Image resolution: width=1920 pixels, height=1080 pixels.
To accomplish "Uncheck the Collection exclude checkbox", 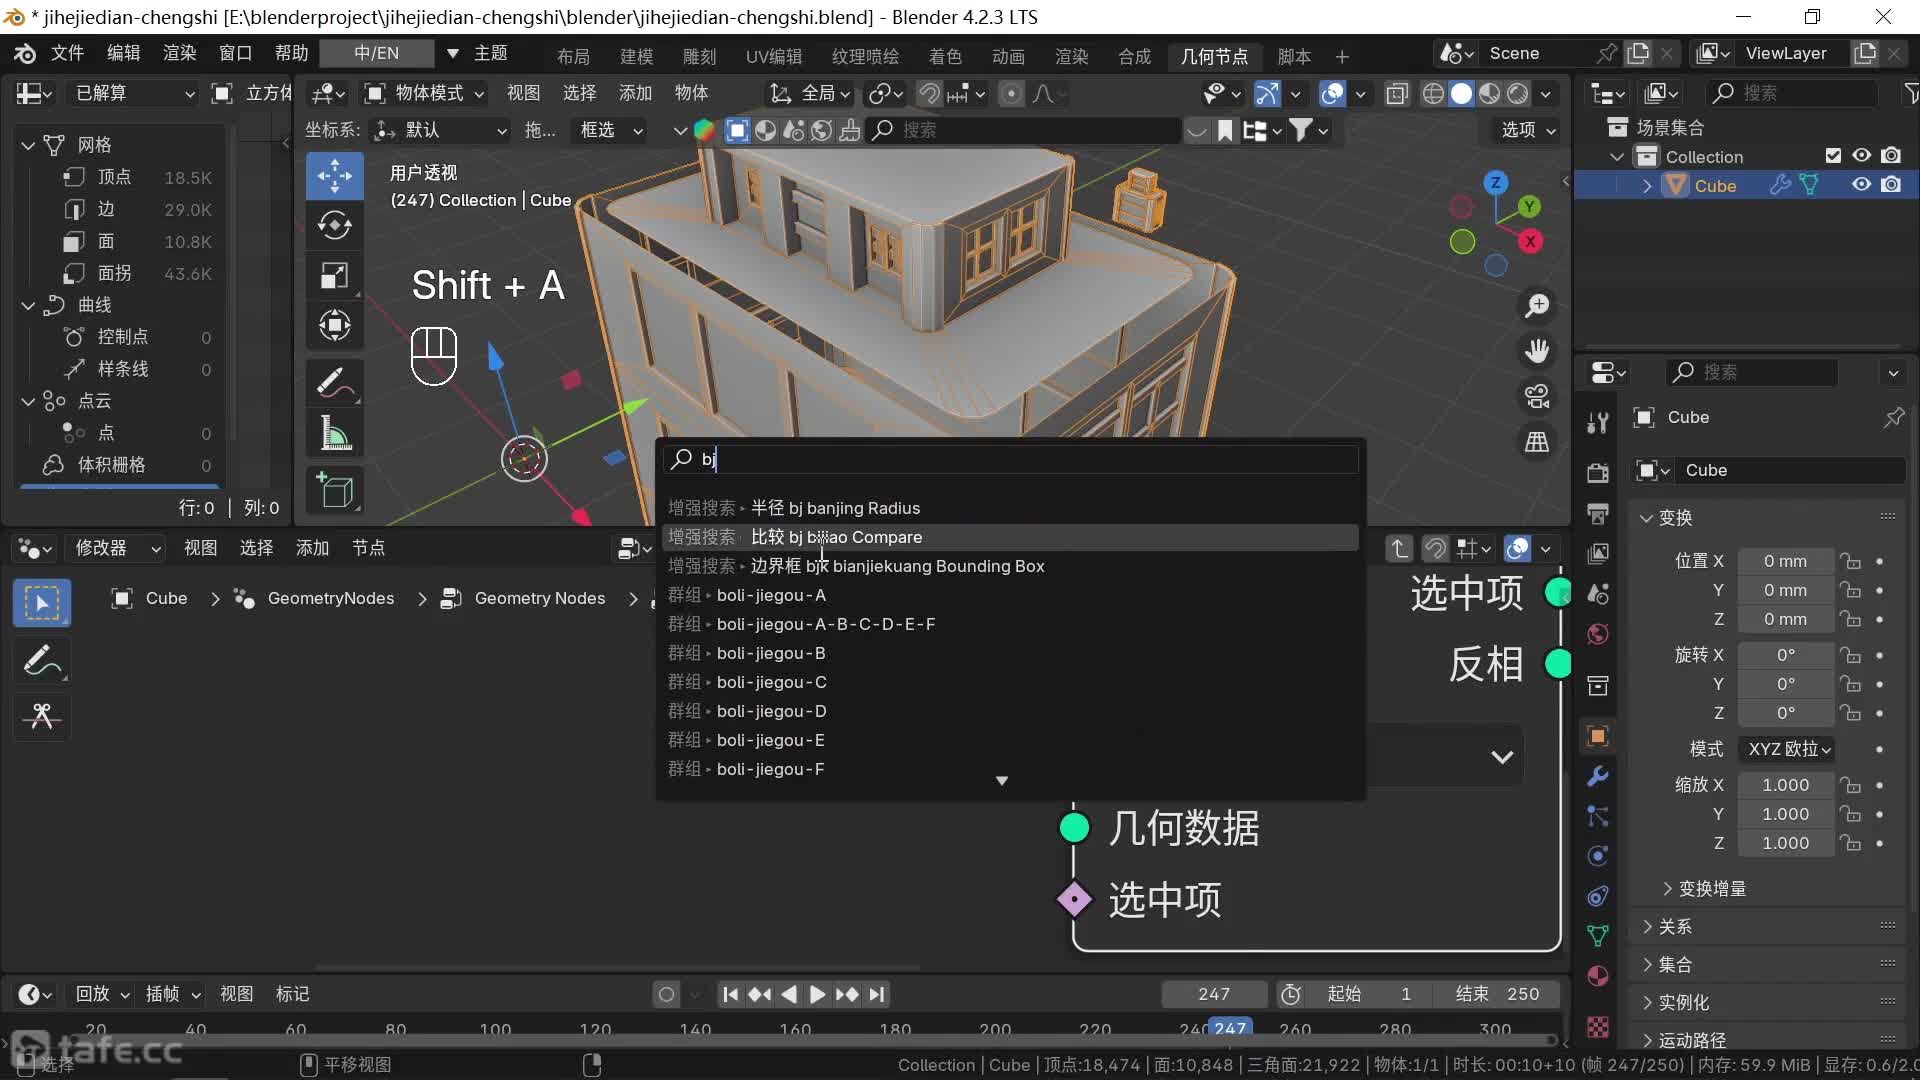I will click(1832, 156).
